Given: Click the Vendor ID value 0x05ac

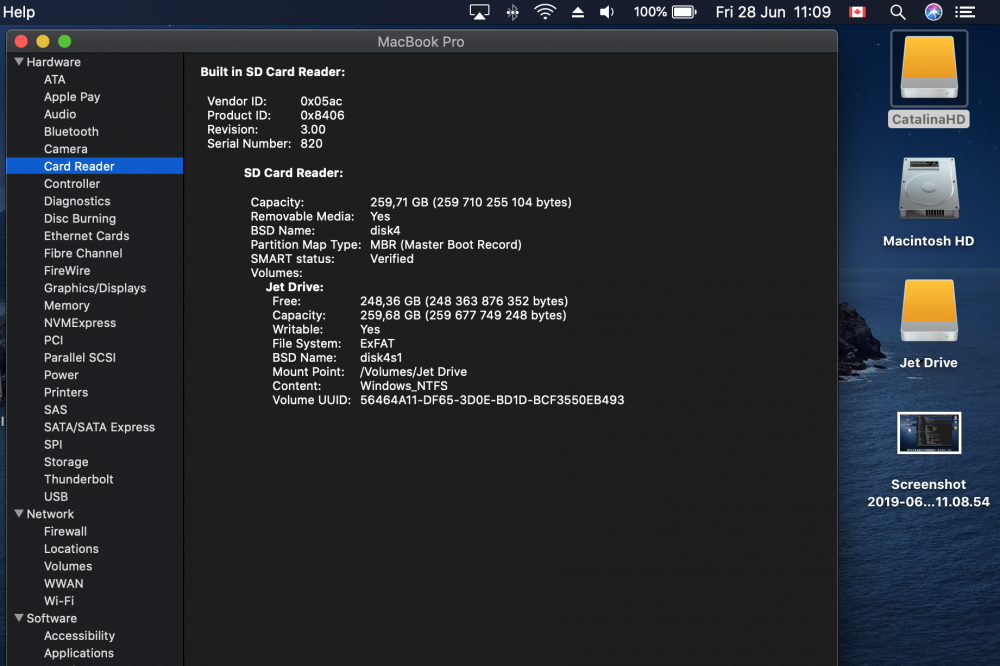Looking at the screenshot, I should [x=321, y=101].
